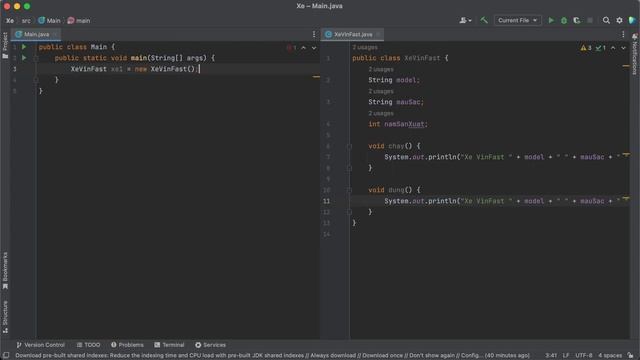
Task: Switch to the XeVinFast.java editor tab
Action: coord(353,34)
